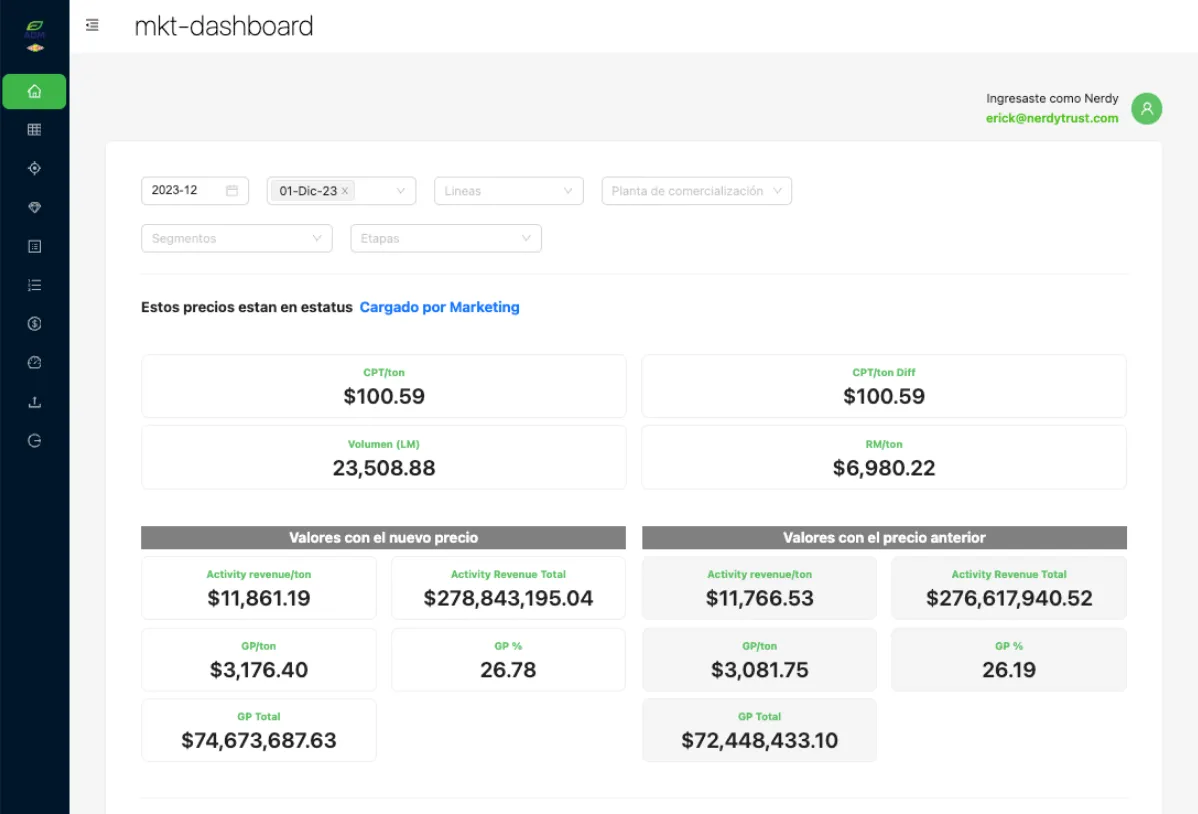Viewport: 1198px width, 814px height.
Task: Click Activity revenue/ton value $11,861.19
Action: click(x=259, y=598)
